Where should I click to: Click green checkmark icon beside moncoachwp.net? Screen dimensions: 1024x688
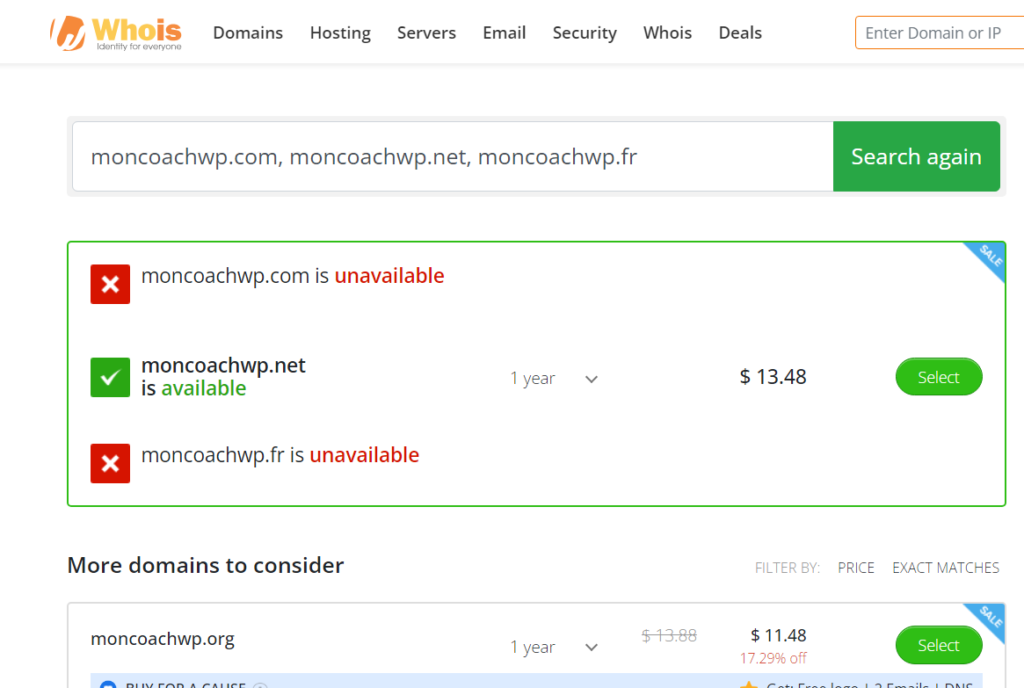(x=110, y=378)
